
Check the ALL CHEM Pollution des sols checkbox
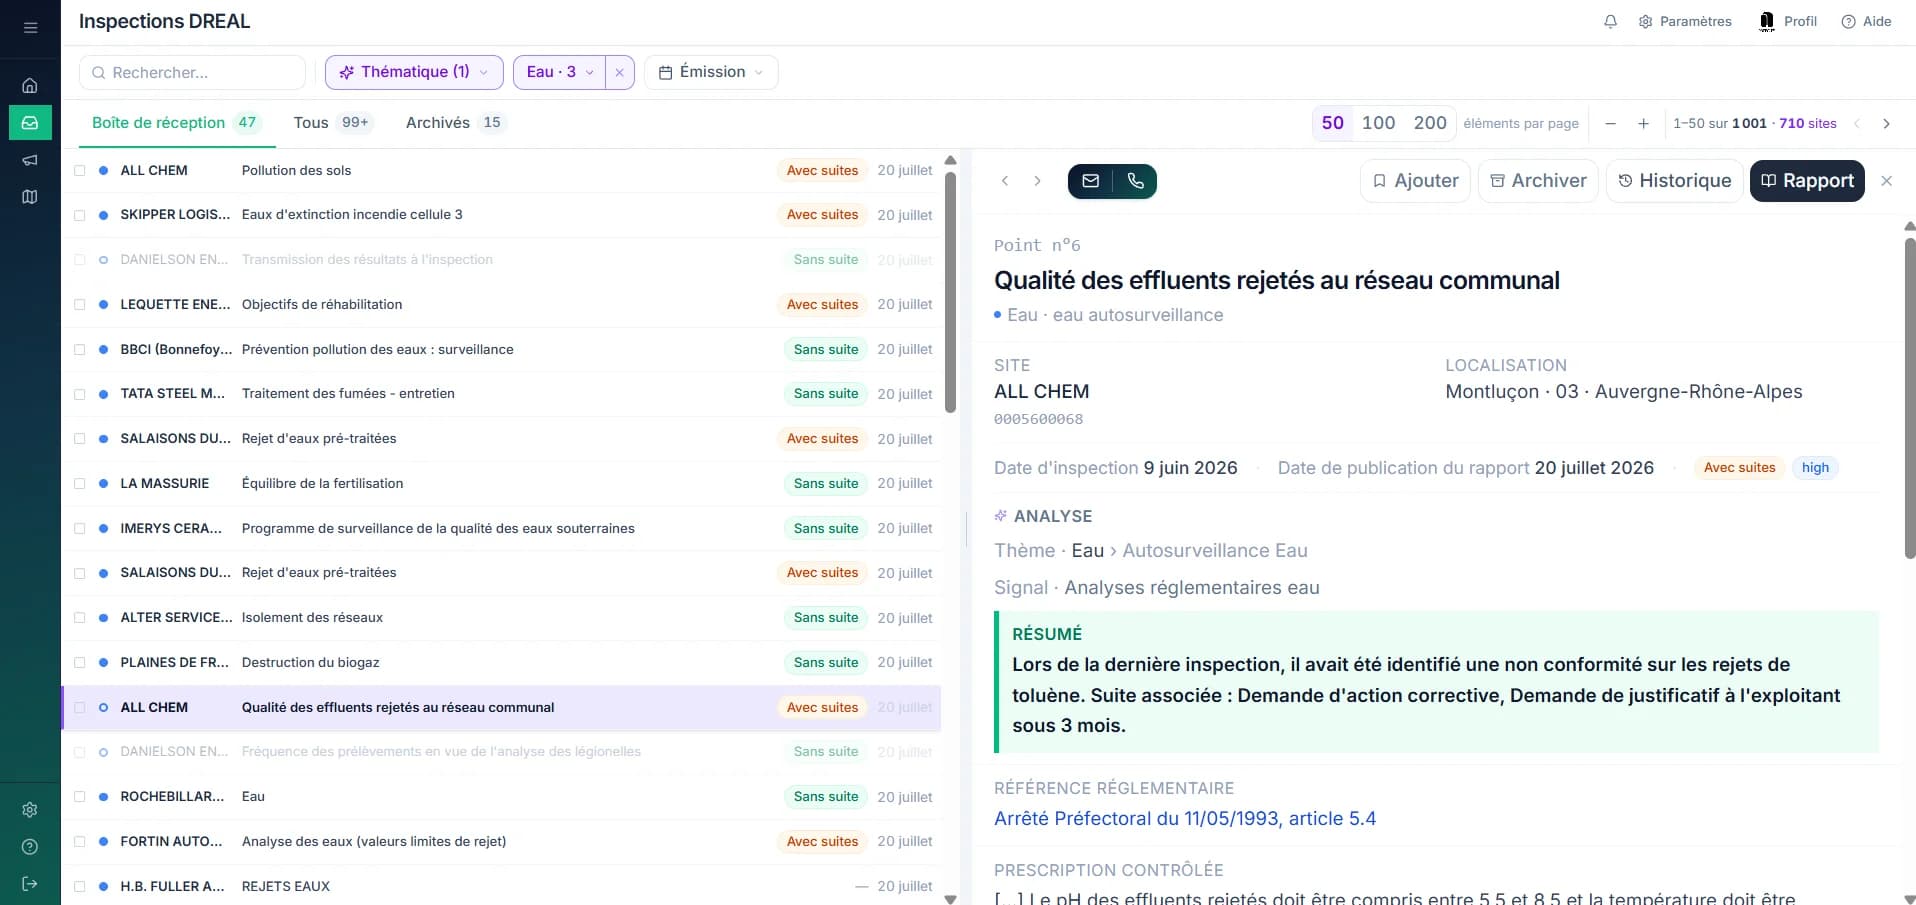(x=80, y=171)
